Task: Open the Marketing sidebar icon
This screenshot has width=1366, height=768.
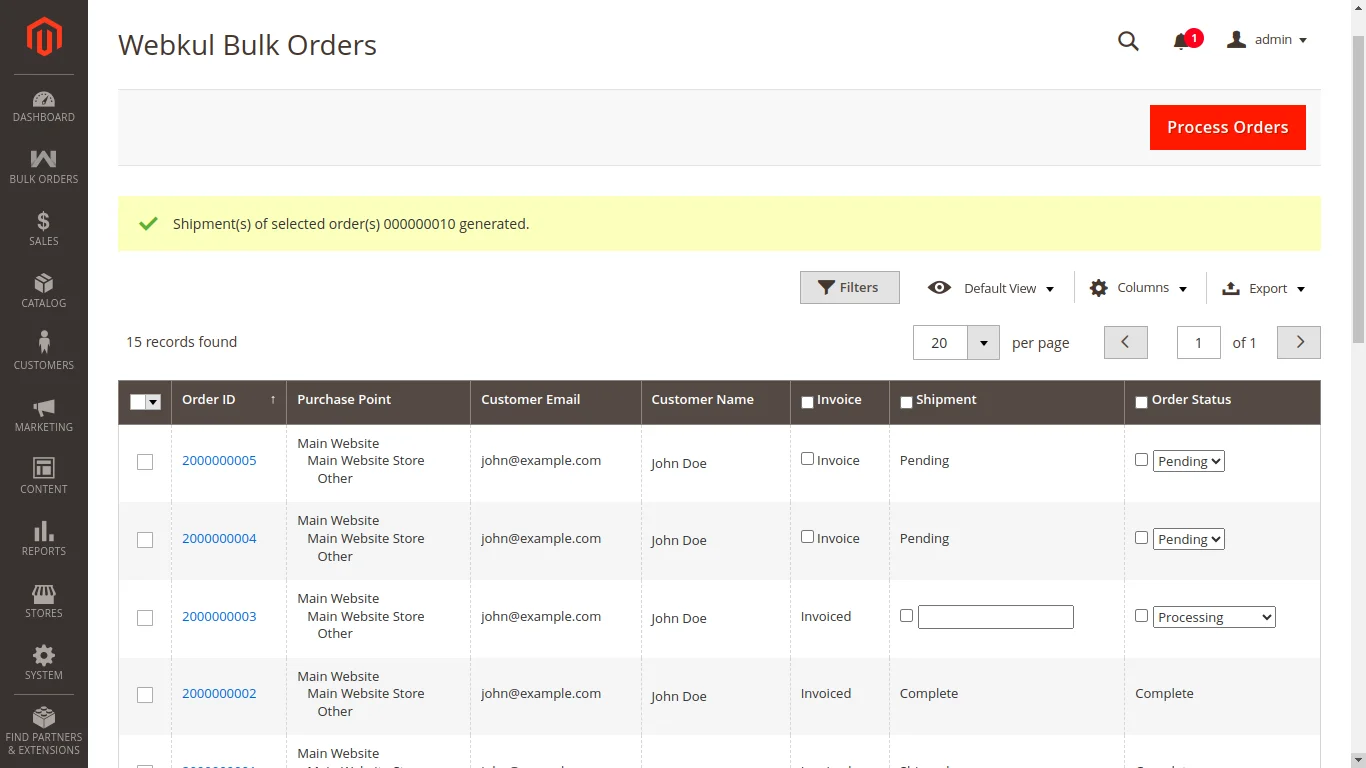Action: pos(43,410)
